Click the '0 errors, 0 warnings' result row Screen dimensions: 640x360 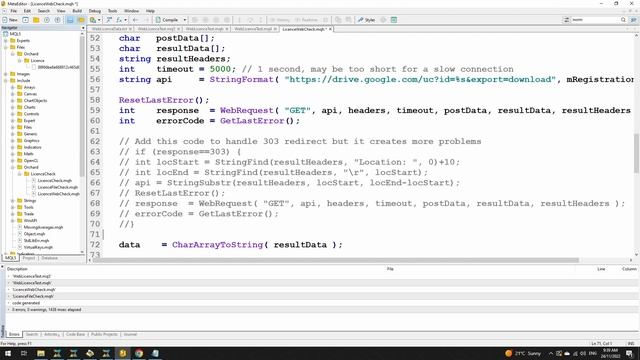point(322,310)
